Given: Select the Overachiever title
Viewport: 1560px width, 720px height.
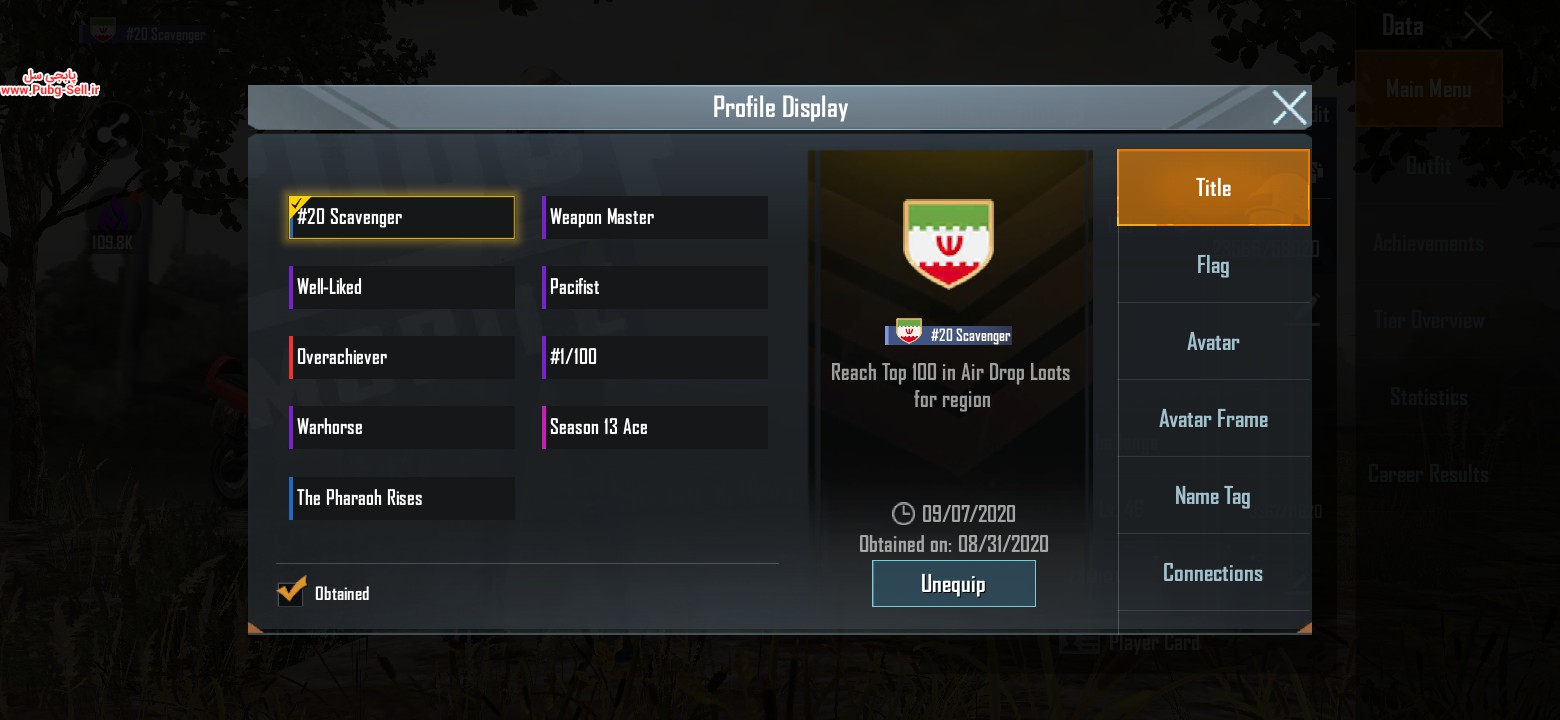Looking at the screenshot, I should (x=402, y=357).
